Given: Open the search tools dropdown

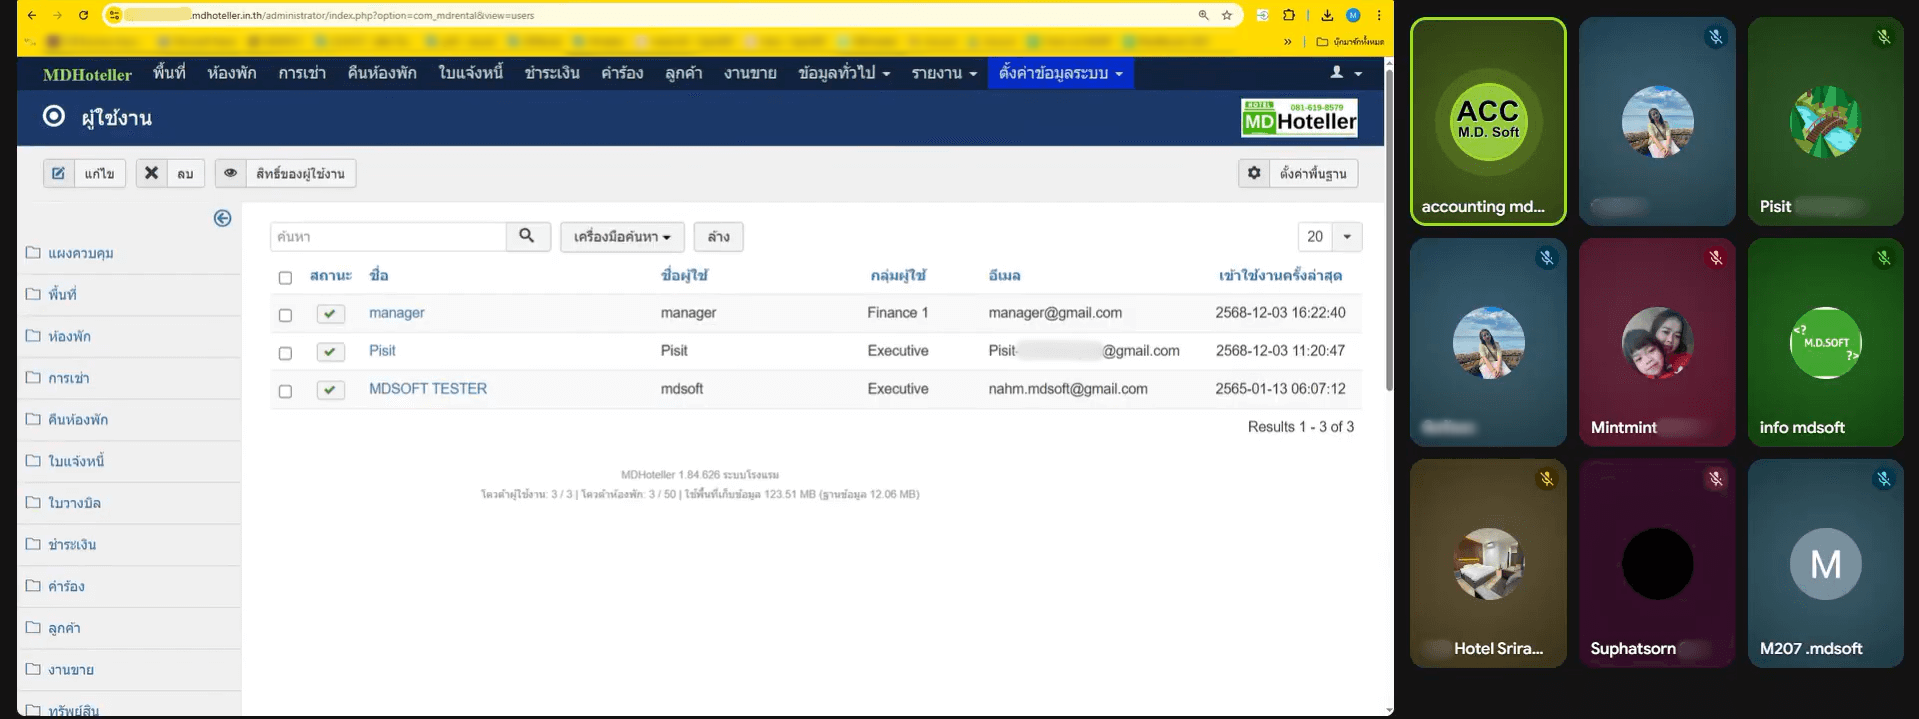Looking at the screenshot, I should pyautogui.click(x=621, y=237).
